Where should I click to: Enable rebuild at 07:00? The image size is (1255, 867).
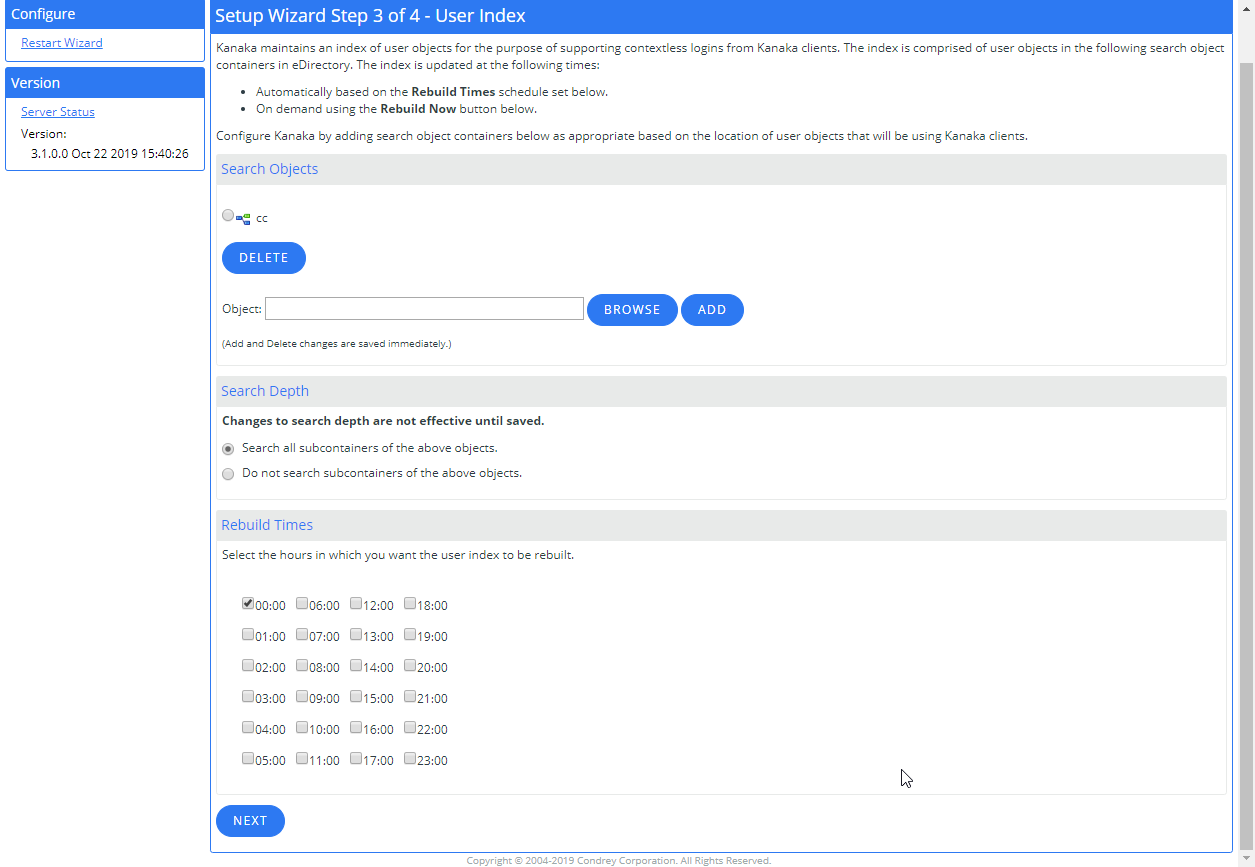pos(302,634)
